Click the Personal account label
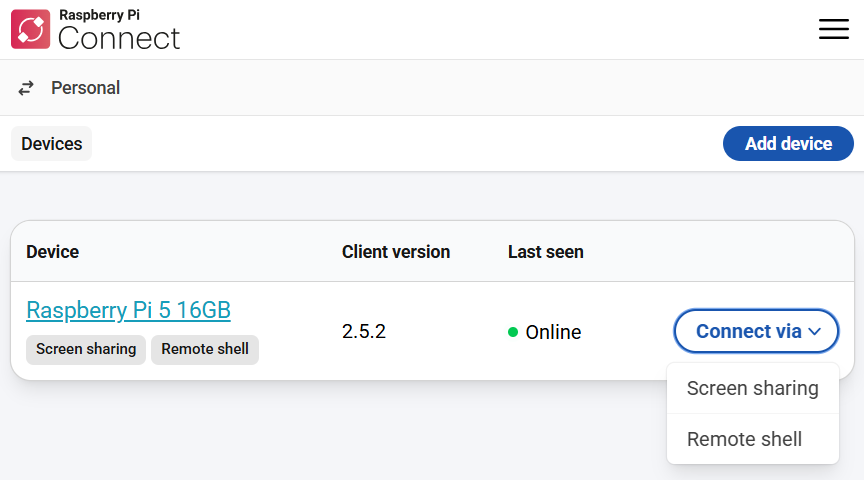The height and width of the screenshot is (480, 864). pyautogui.click(x=85, y=88)
